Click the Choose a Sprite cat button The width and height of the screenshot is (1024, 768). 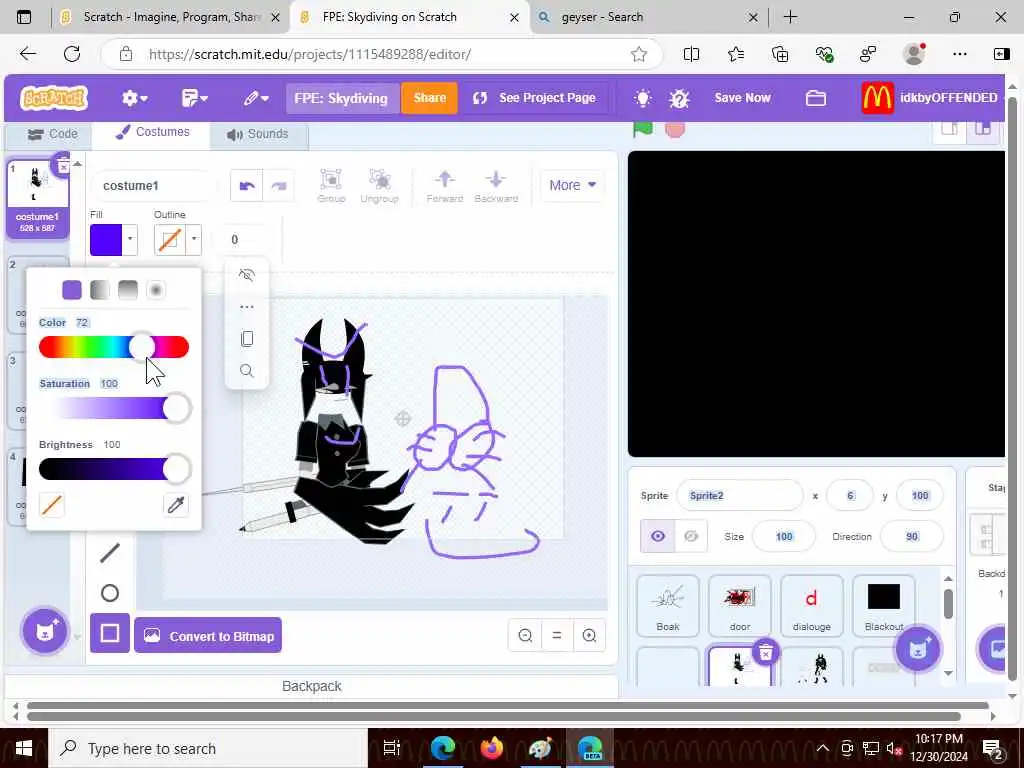point(917,648)
